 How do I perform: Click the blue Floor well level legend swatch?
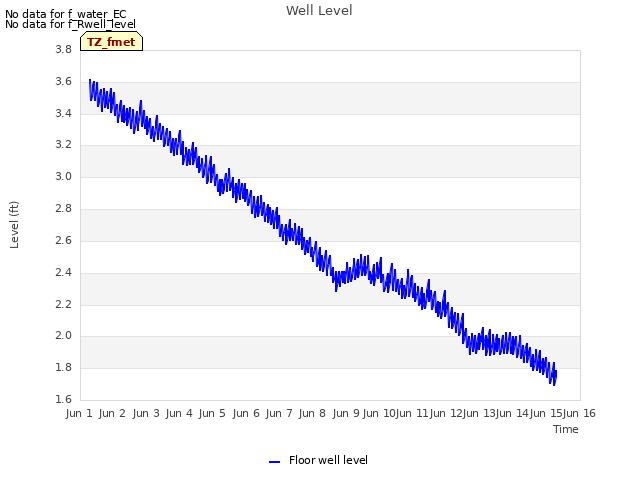(274, 462)
